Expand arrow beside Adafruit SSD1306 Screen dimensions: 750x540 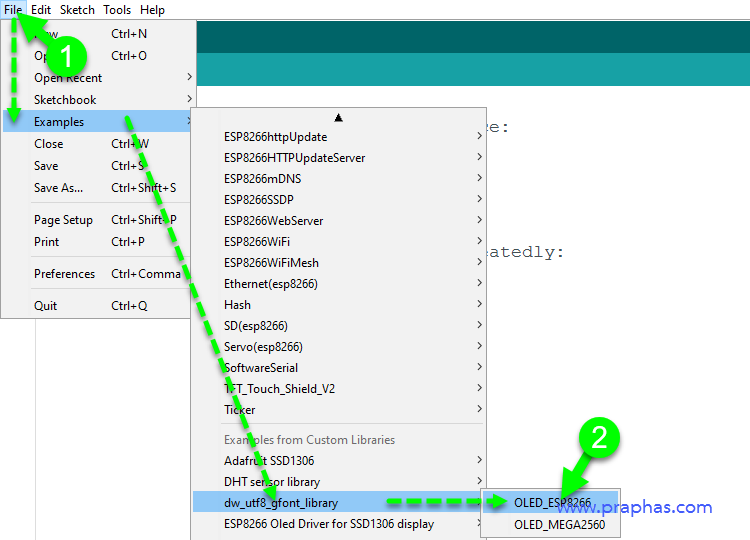point(479,460)
